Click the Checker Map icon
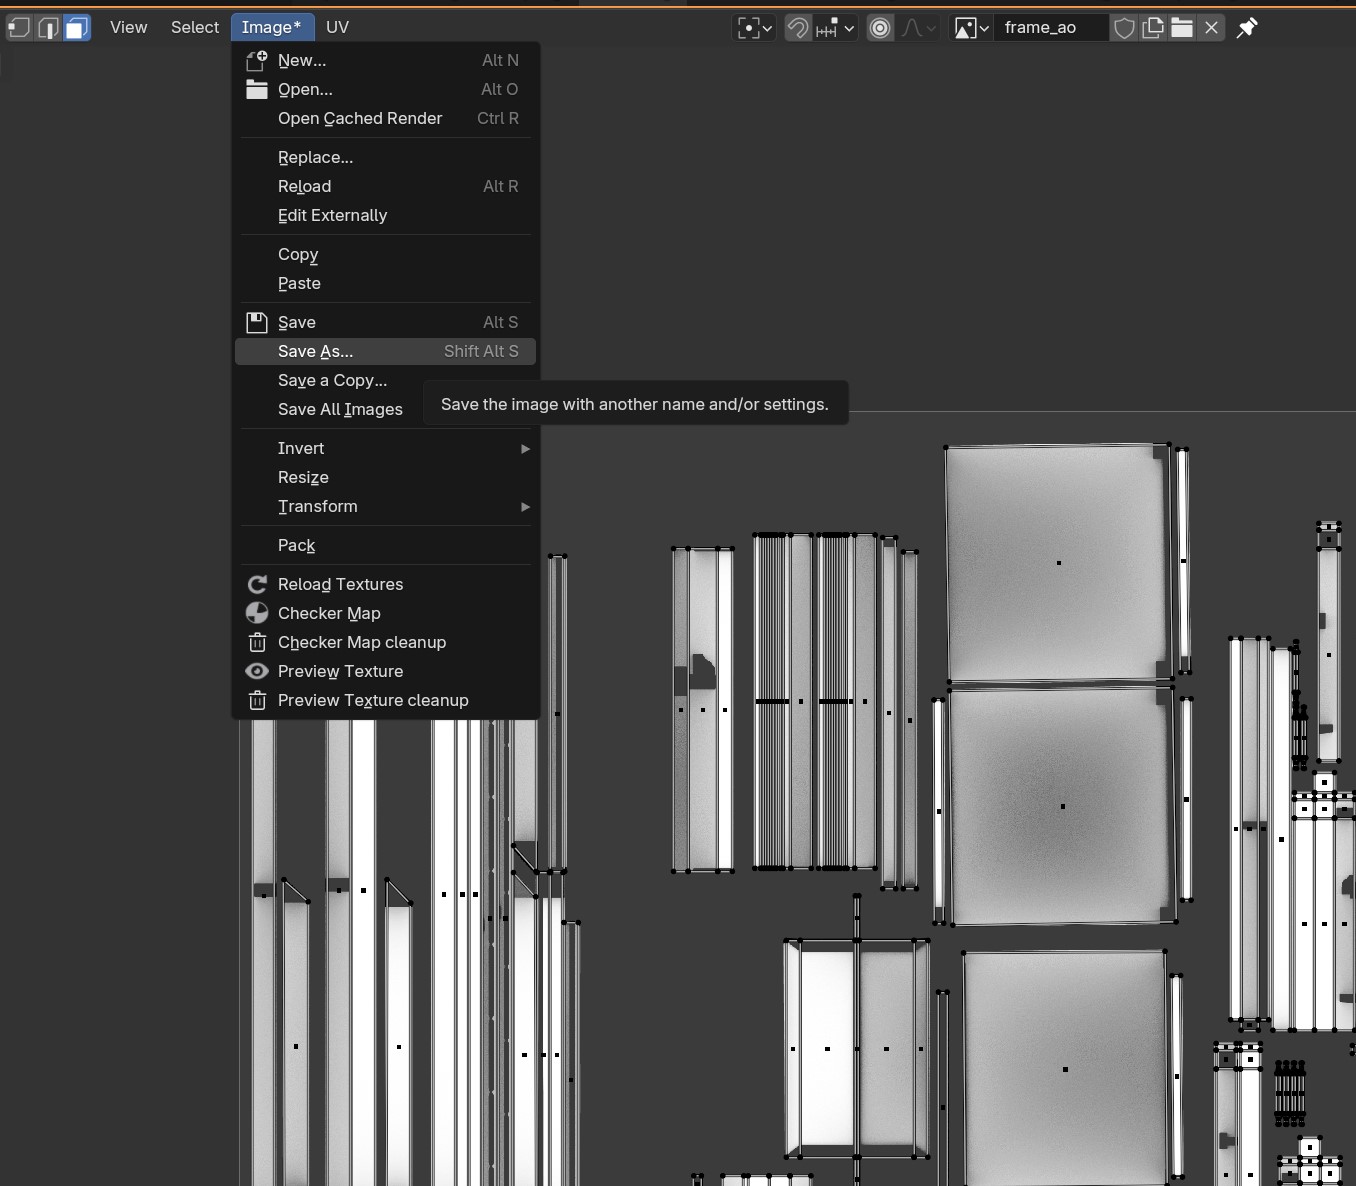 [257, 613]
